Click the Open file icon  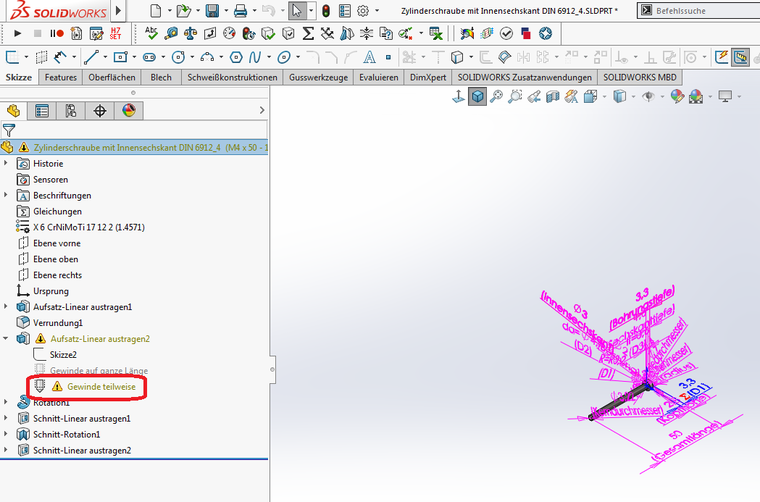[x=183, y=10]
